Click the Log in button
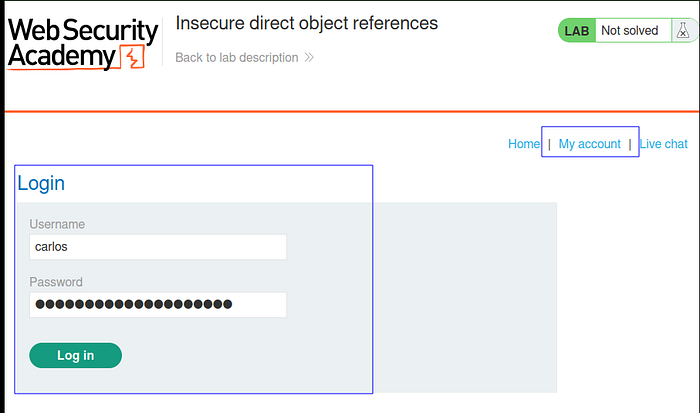The image size is (700, 413). click(x=75, y=355)
